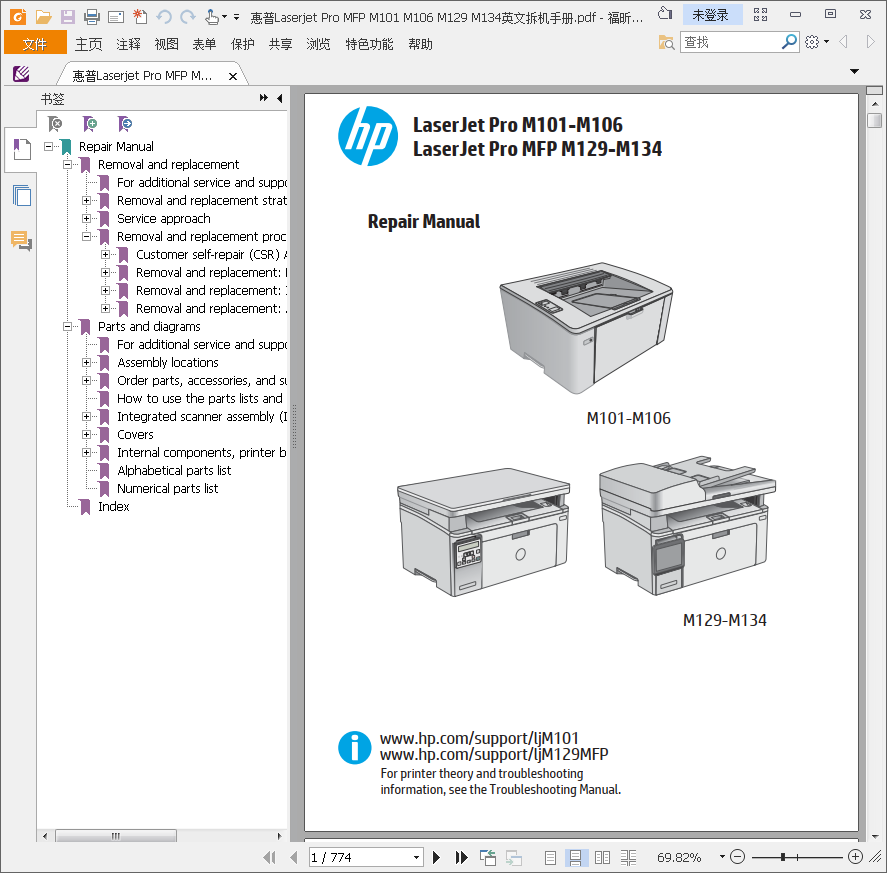Collapse the bookmark panel with left arrow
Viewport: 887px width, 873px height.
279,98
